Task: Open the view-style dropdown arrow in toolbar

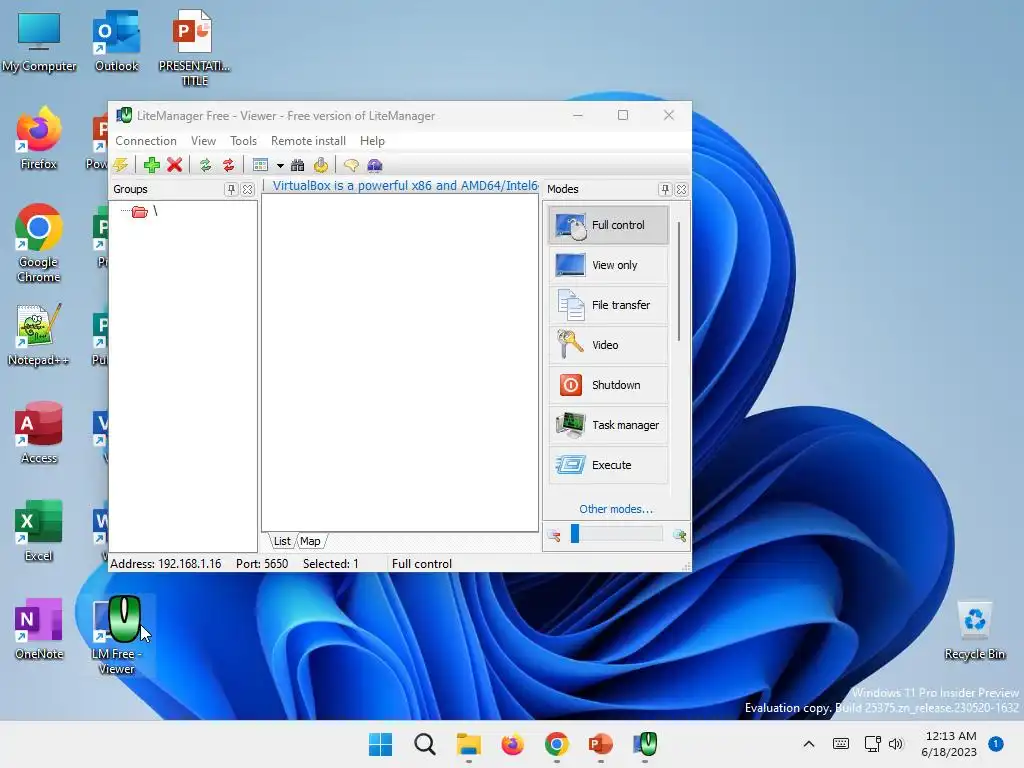Action: (x=280, y=166)
